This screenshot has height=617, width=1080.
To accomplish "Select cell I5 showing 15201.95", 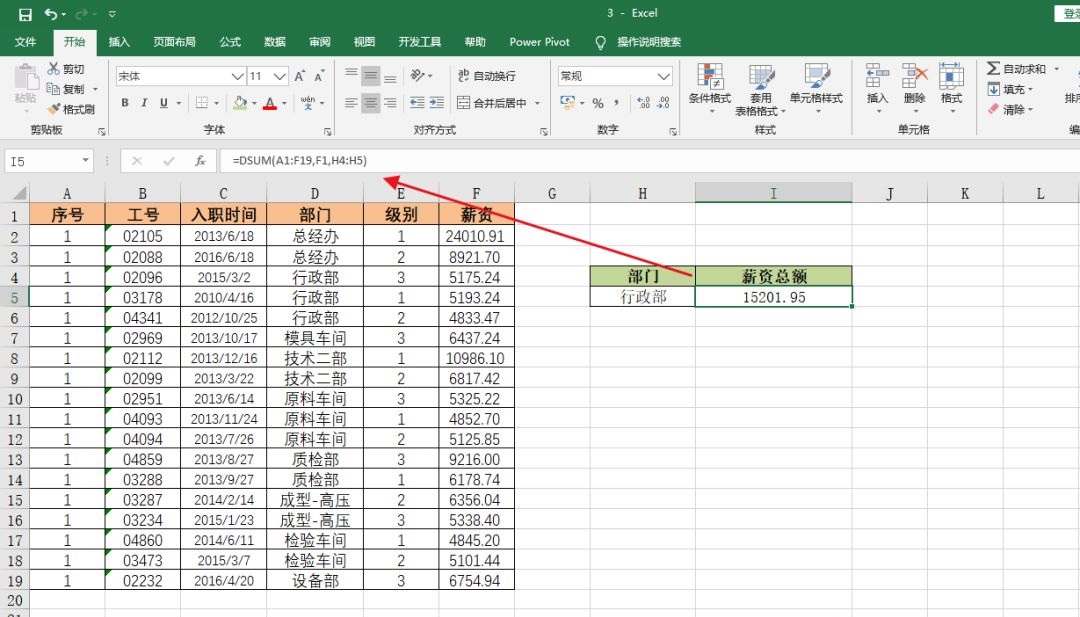I will 773,297.
